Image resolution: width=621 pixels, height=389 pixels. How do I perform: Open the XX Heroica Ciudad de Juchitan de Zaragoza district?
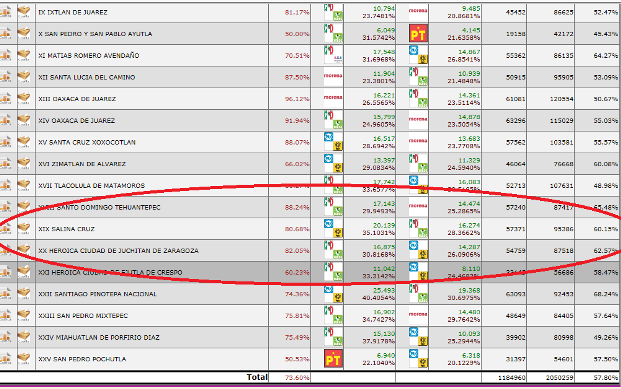[x=118, y=250]
